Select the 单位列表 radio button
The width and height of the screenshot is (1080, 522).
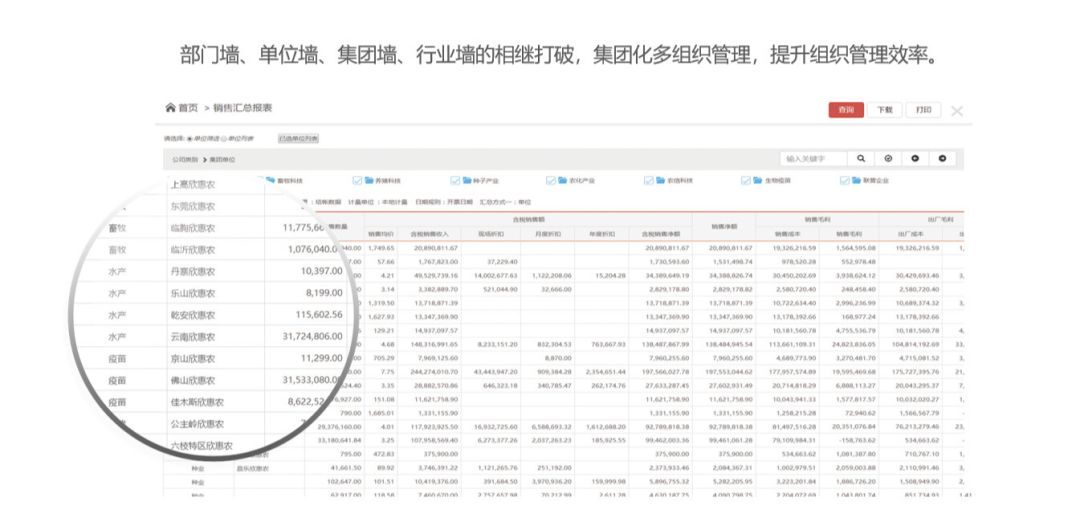pyautogui.click(x=223, y=138)
